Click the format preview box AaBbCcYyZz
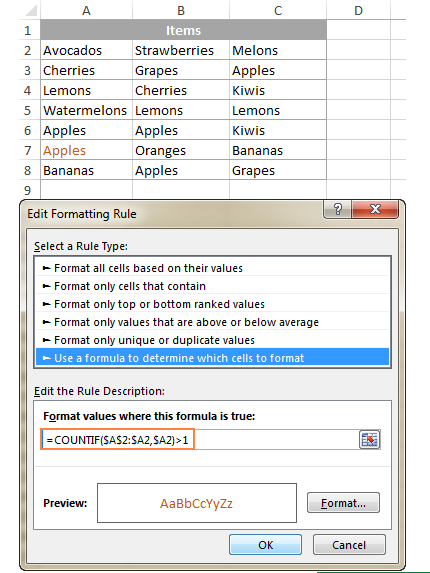Viewport: 430px width, 573px height. [197, 503]
